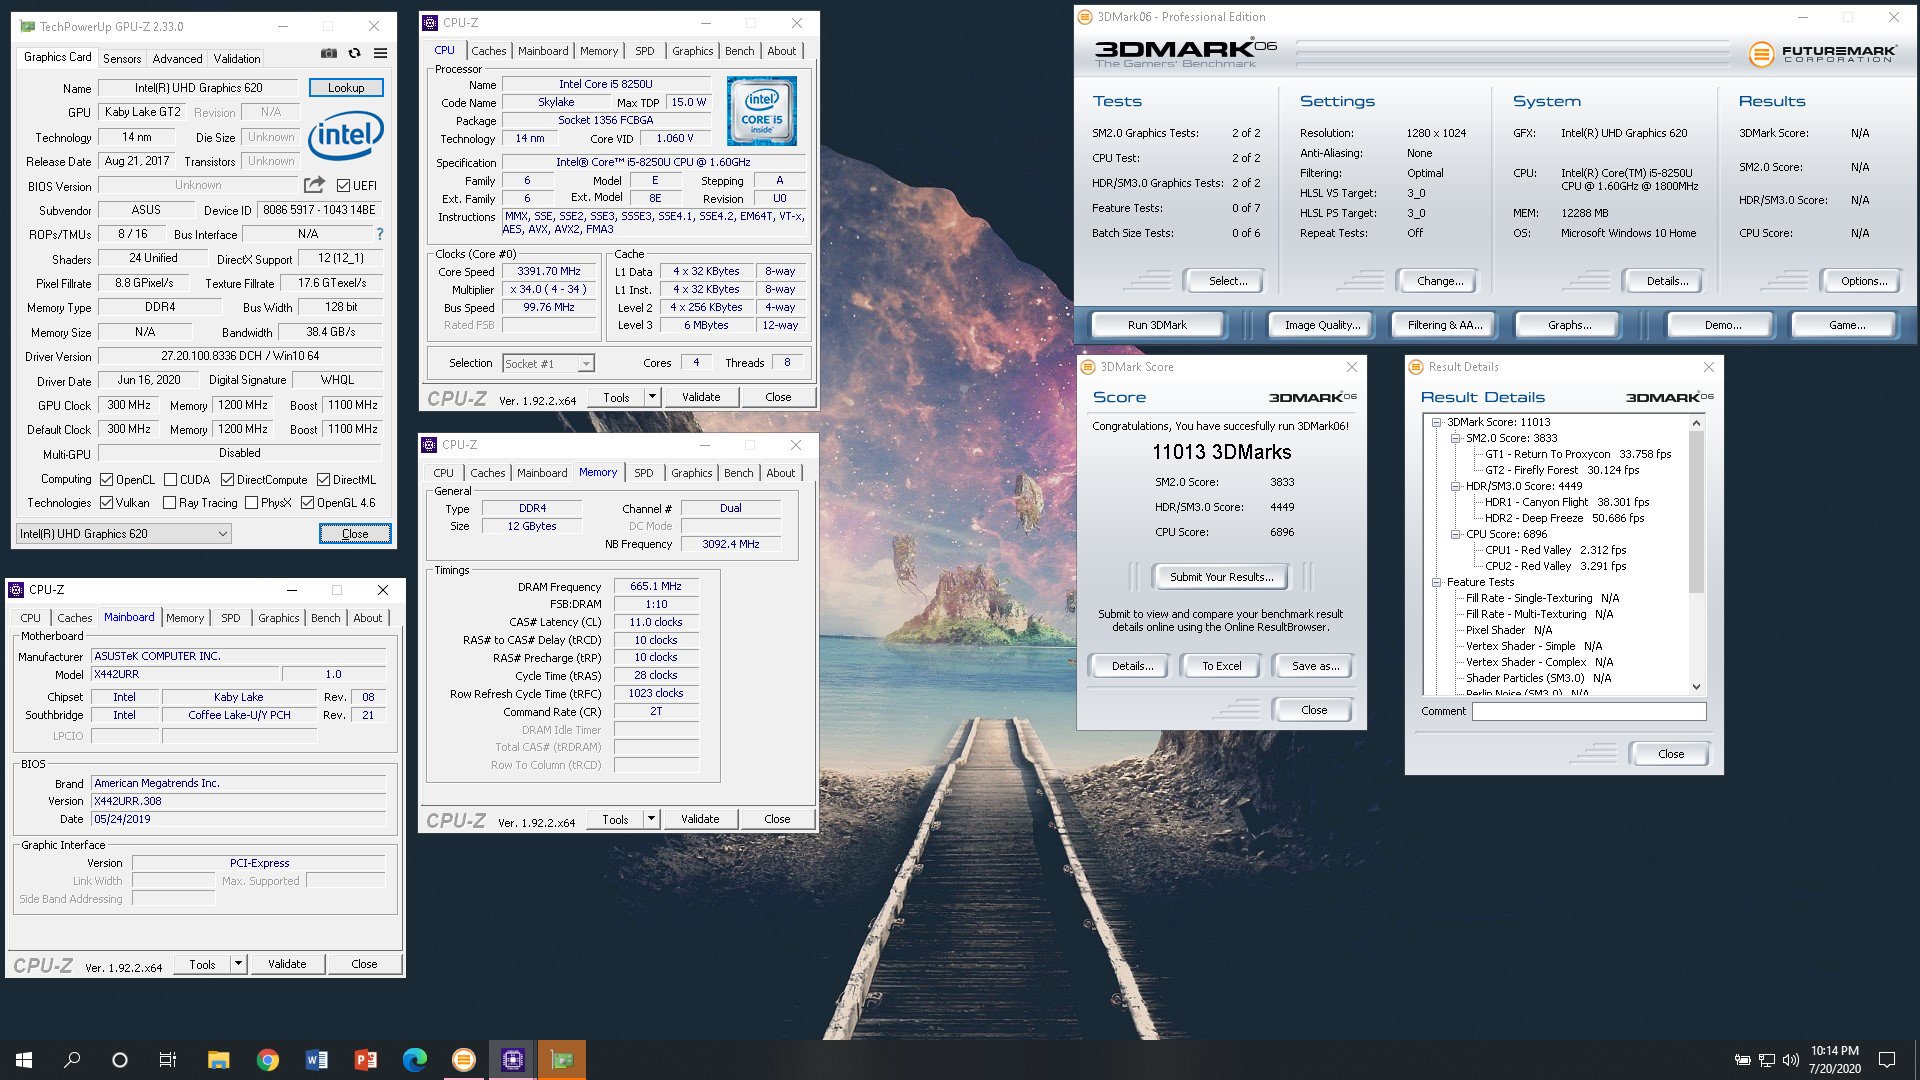The image size is (1920, 1080).
Task: Click the volume speaker icon in system tray
Action: coord(1790,1060)
